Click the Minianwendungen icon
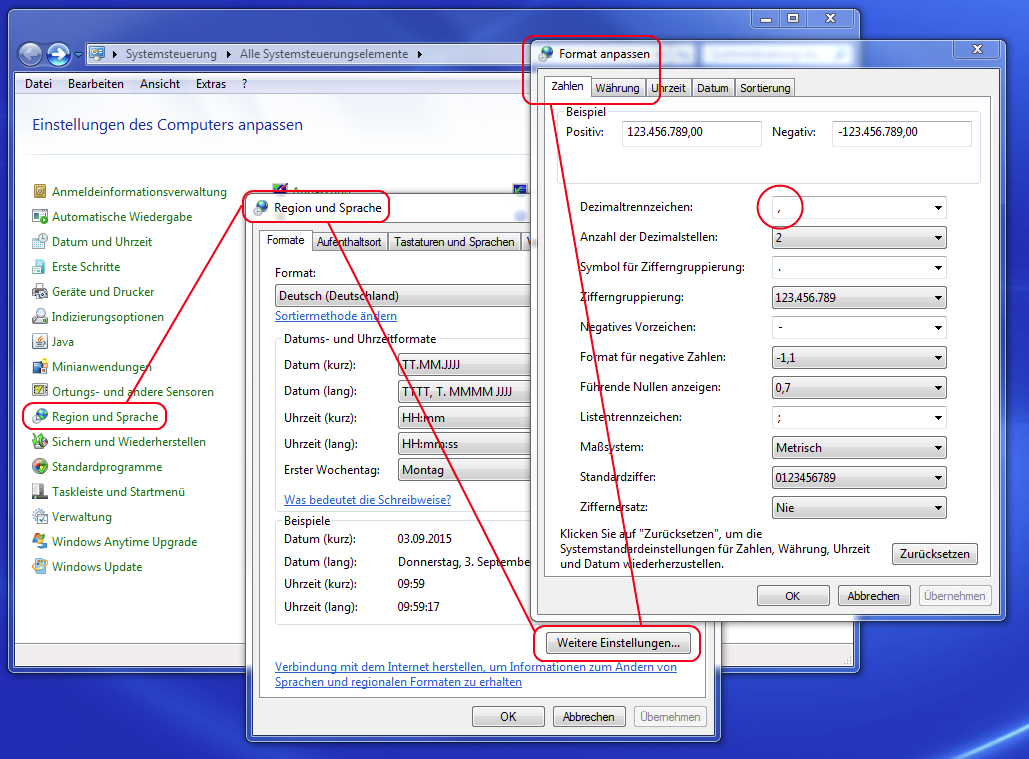1029x759 pixels. [40, 366]
